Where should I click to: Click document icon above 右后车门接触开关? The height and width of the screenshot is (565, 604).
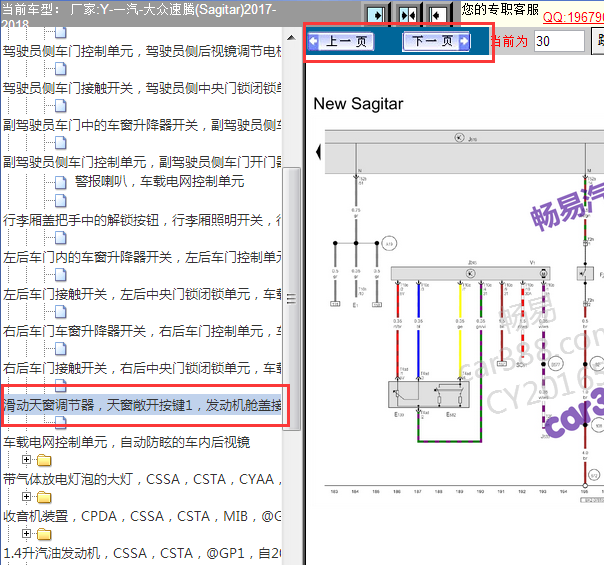point(60,349)
